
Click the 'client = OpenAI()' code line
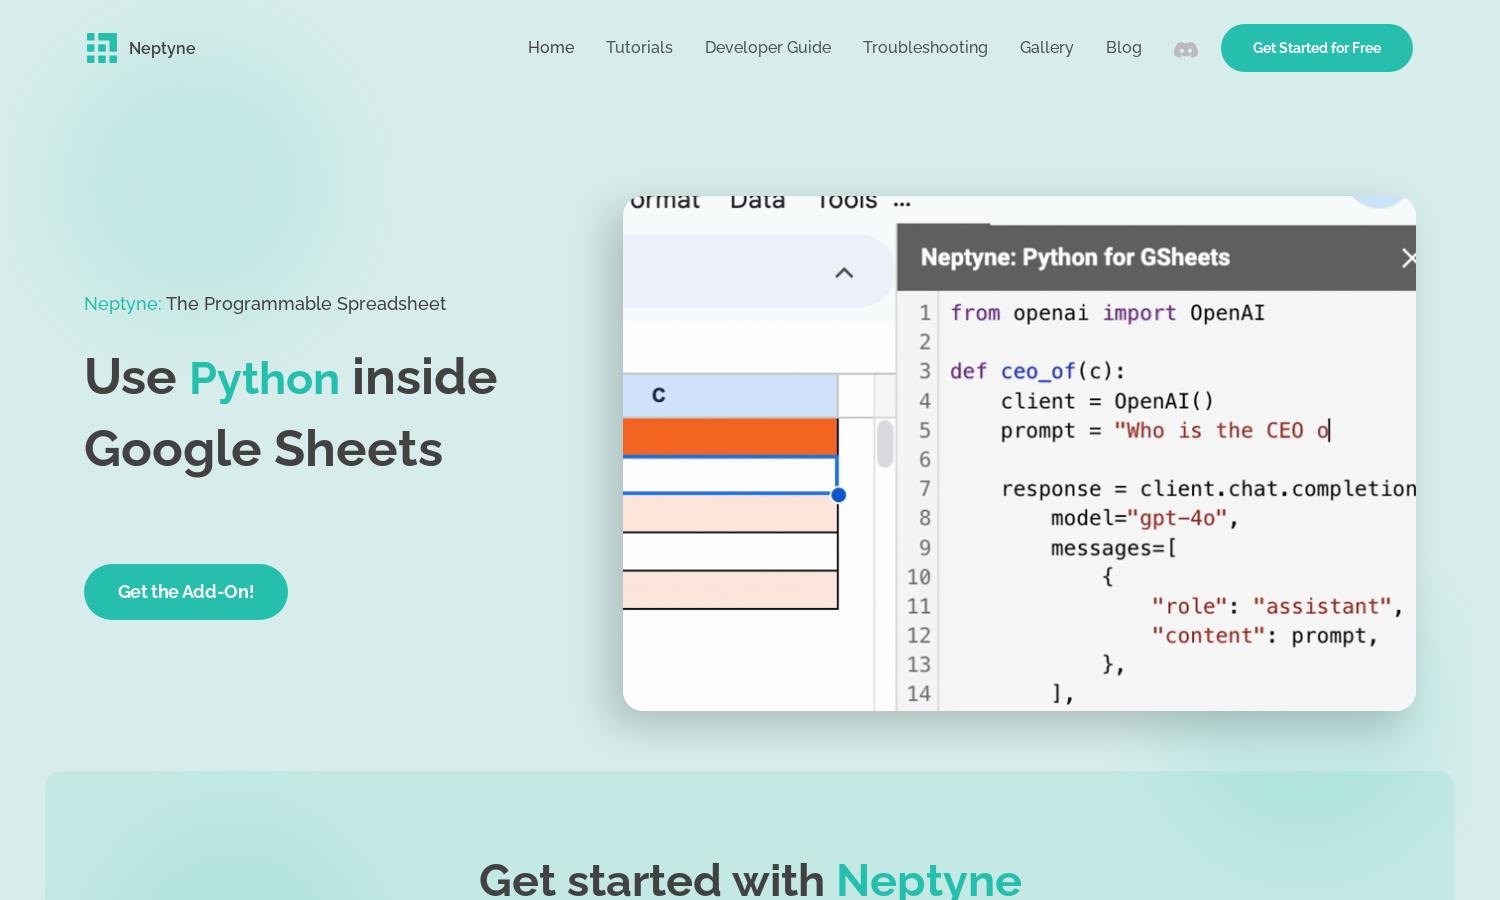1107,401
